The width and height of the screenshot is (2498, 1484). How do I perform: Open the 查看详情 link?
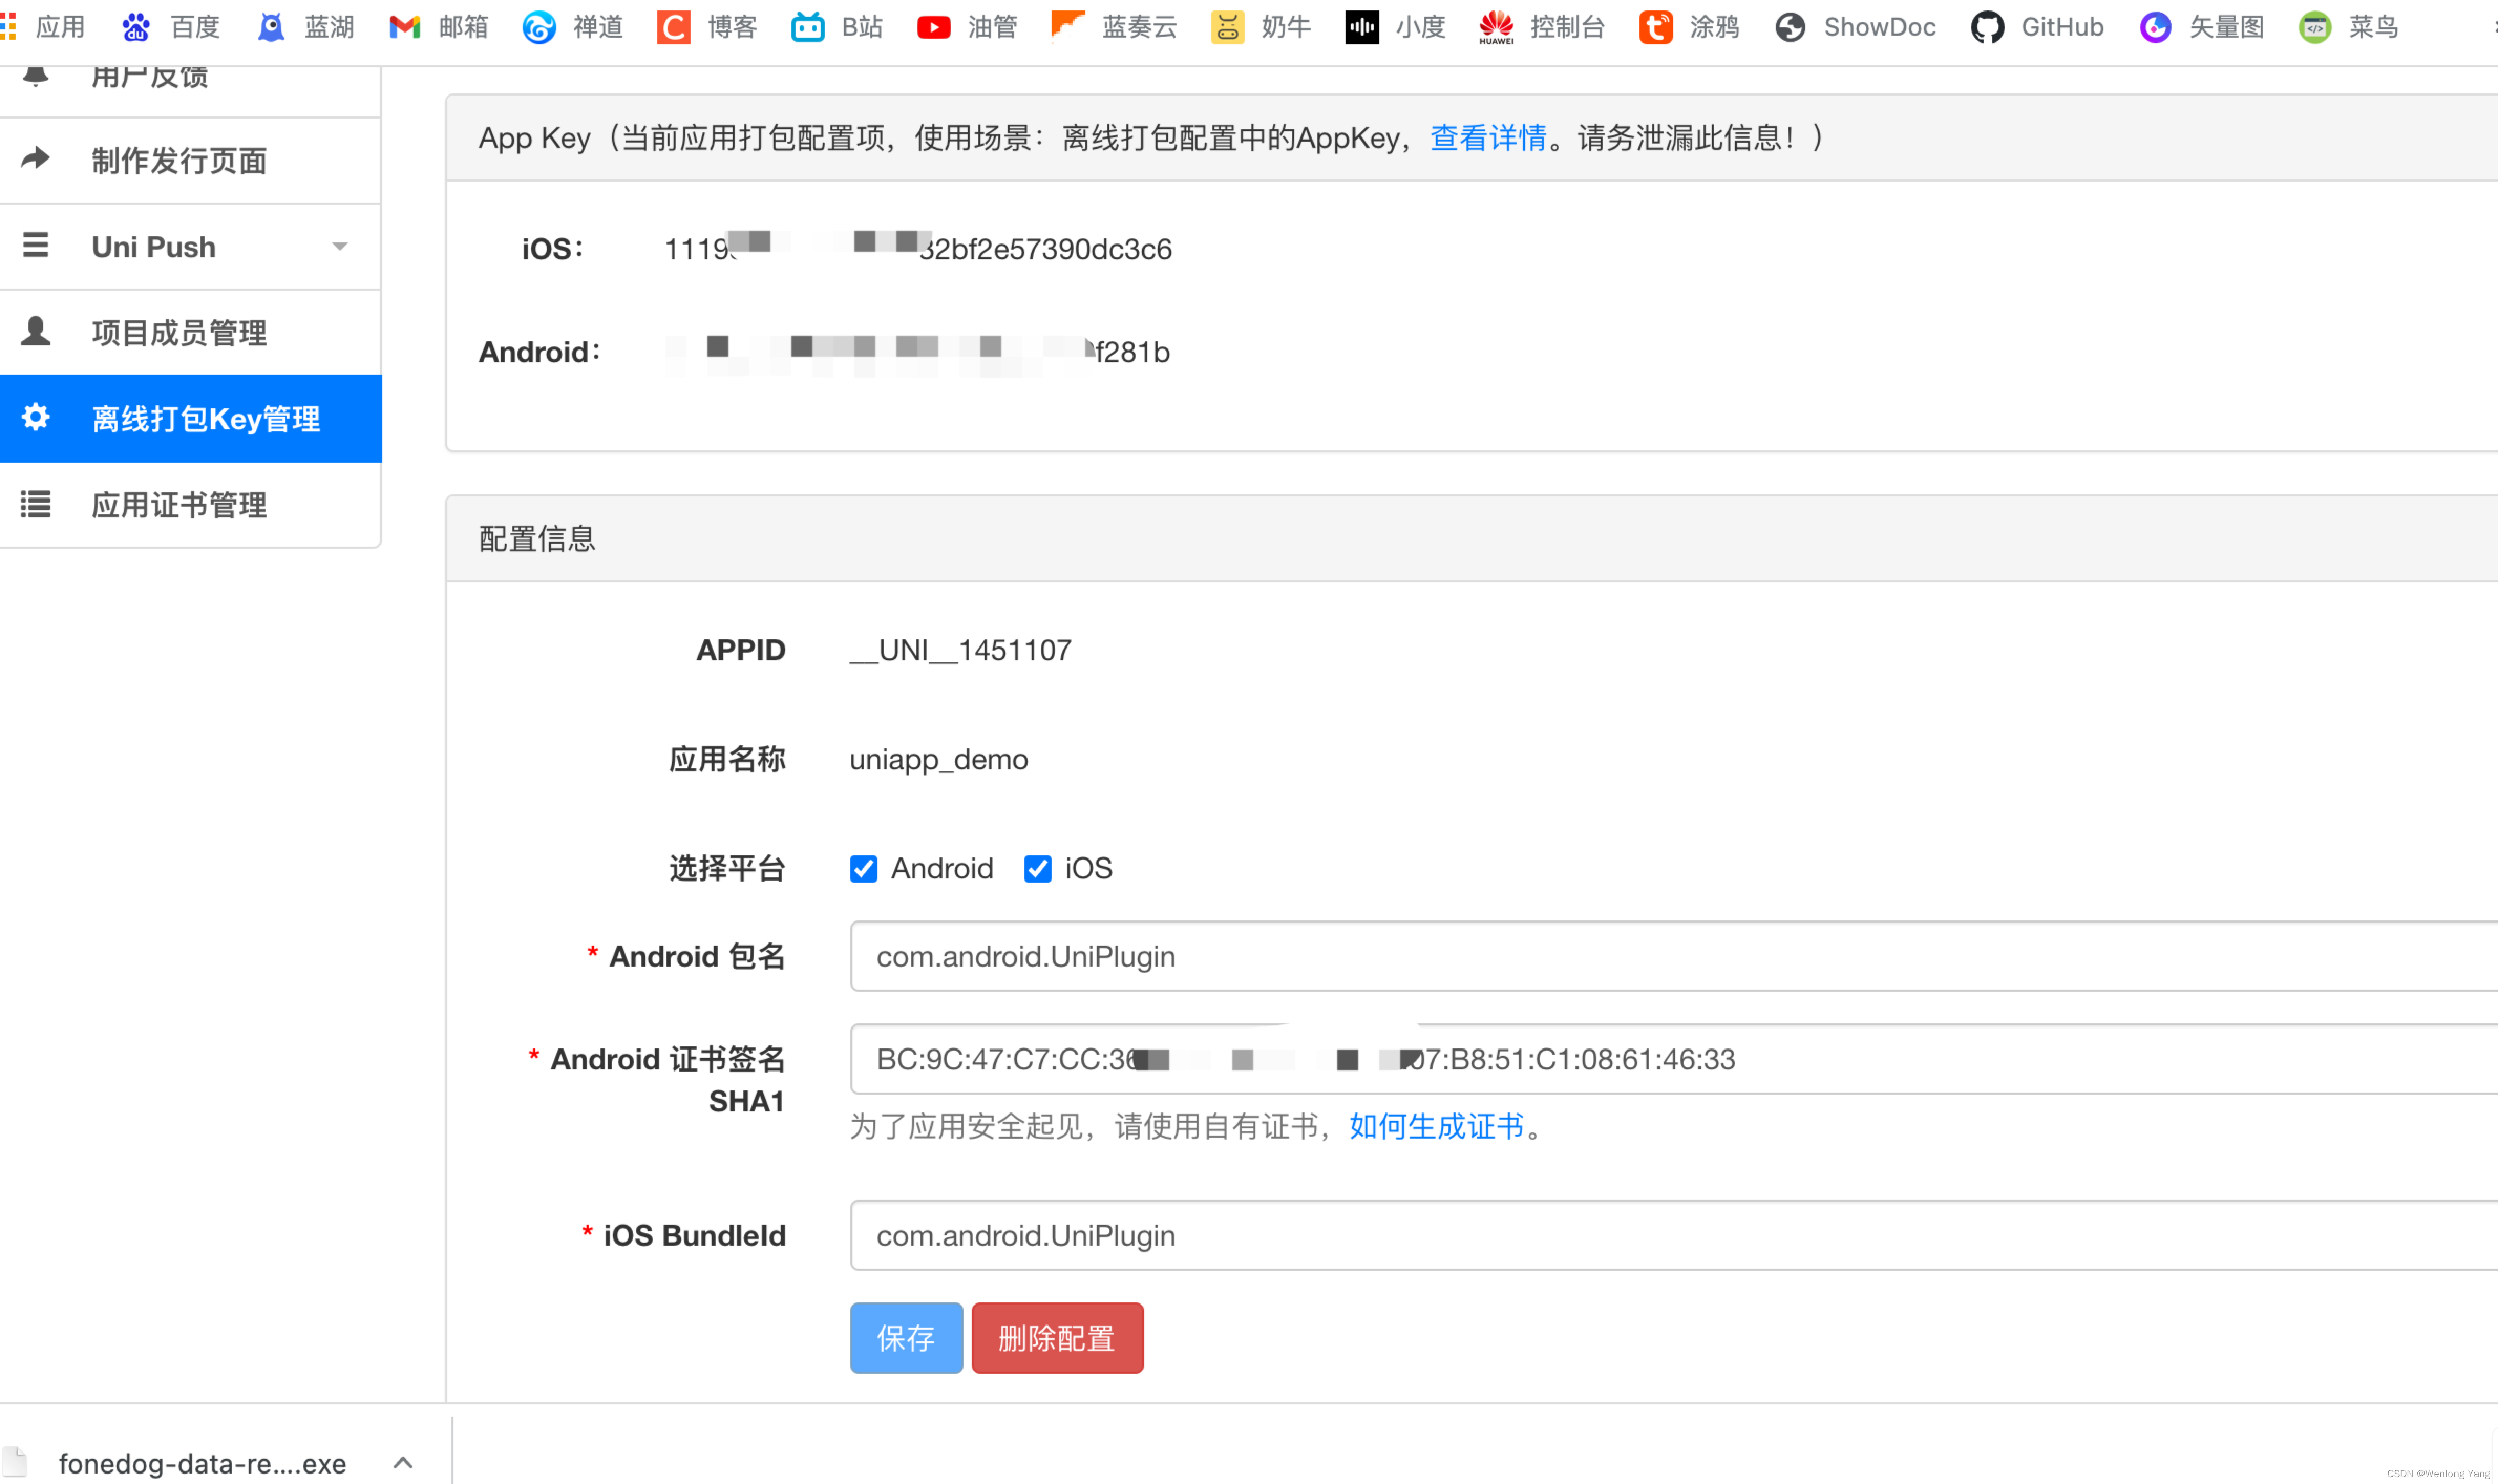click(x=1487, y=138)
